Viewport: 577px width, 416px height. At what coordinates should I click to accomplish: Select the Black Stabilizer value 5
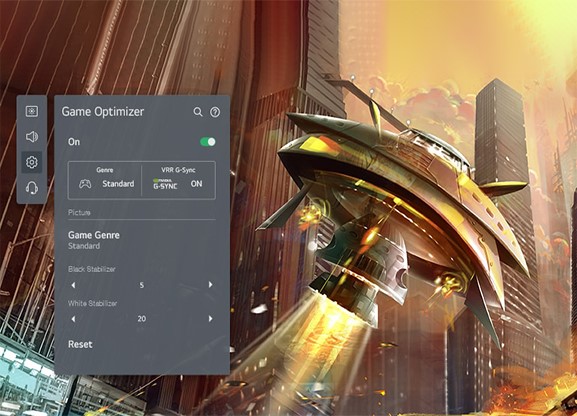[x=142, y=285]
